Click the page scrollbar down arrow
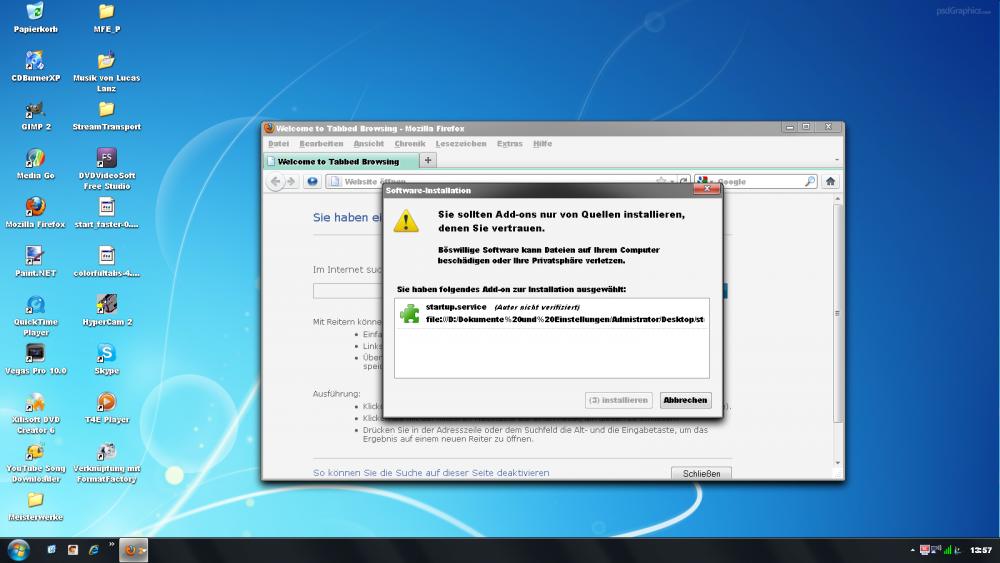This screenshot has width=1000, height=563. point(837,463)
